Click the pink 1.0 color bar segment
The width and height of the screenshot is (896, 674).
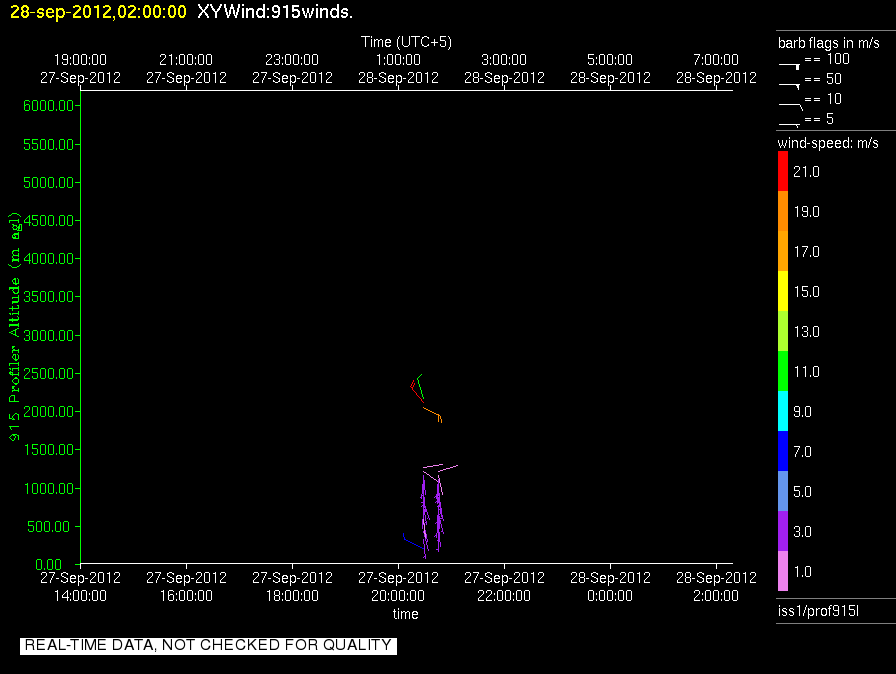click(783, 571)
